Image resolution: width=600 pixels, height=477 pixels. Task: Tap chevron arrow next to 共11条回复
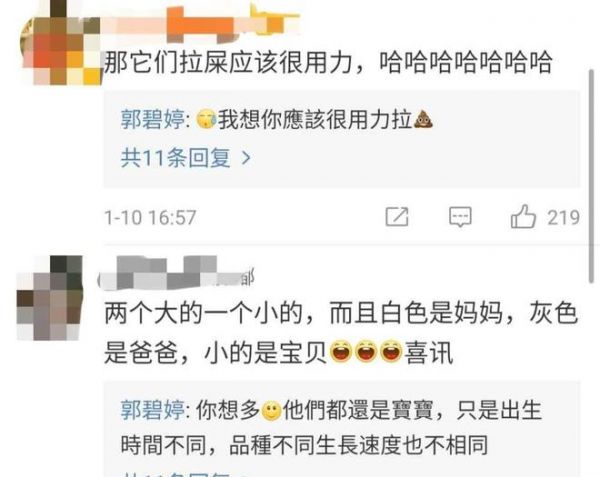tap(247, 158)
